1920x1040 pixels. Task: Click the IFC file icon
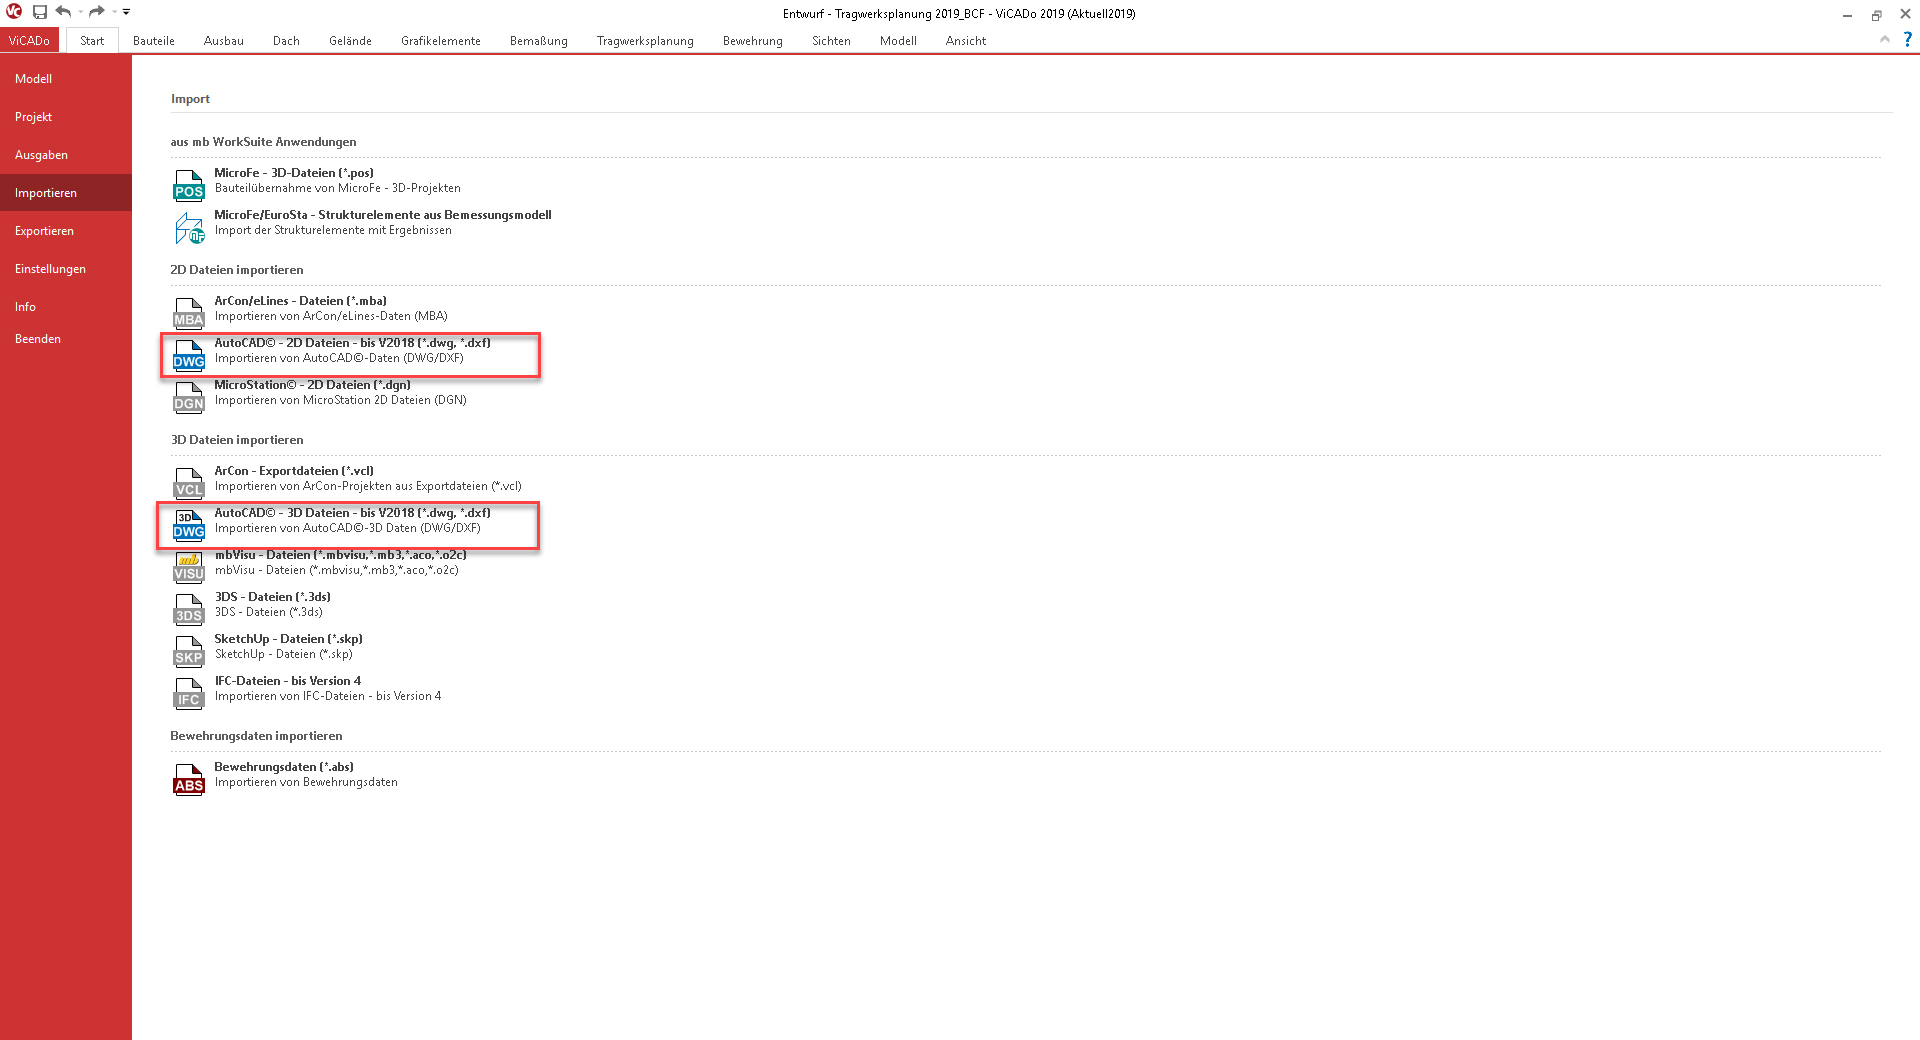[189, 694]
